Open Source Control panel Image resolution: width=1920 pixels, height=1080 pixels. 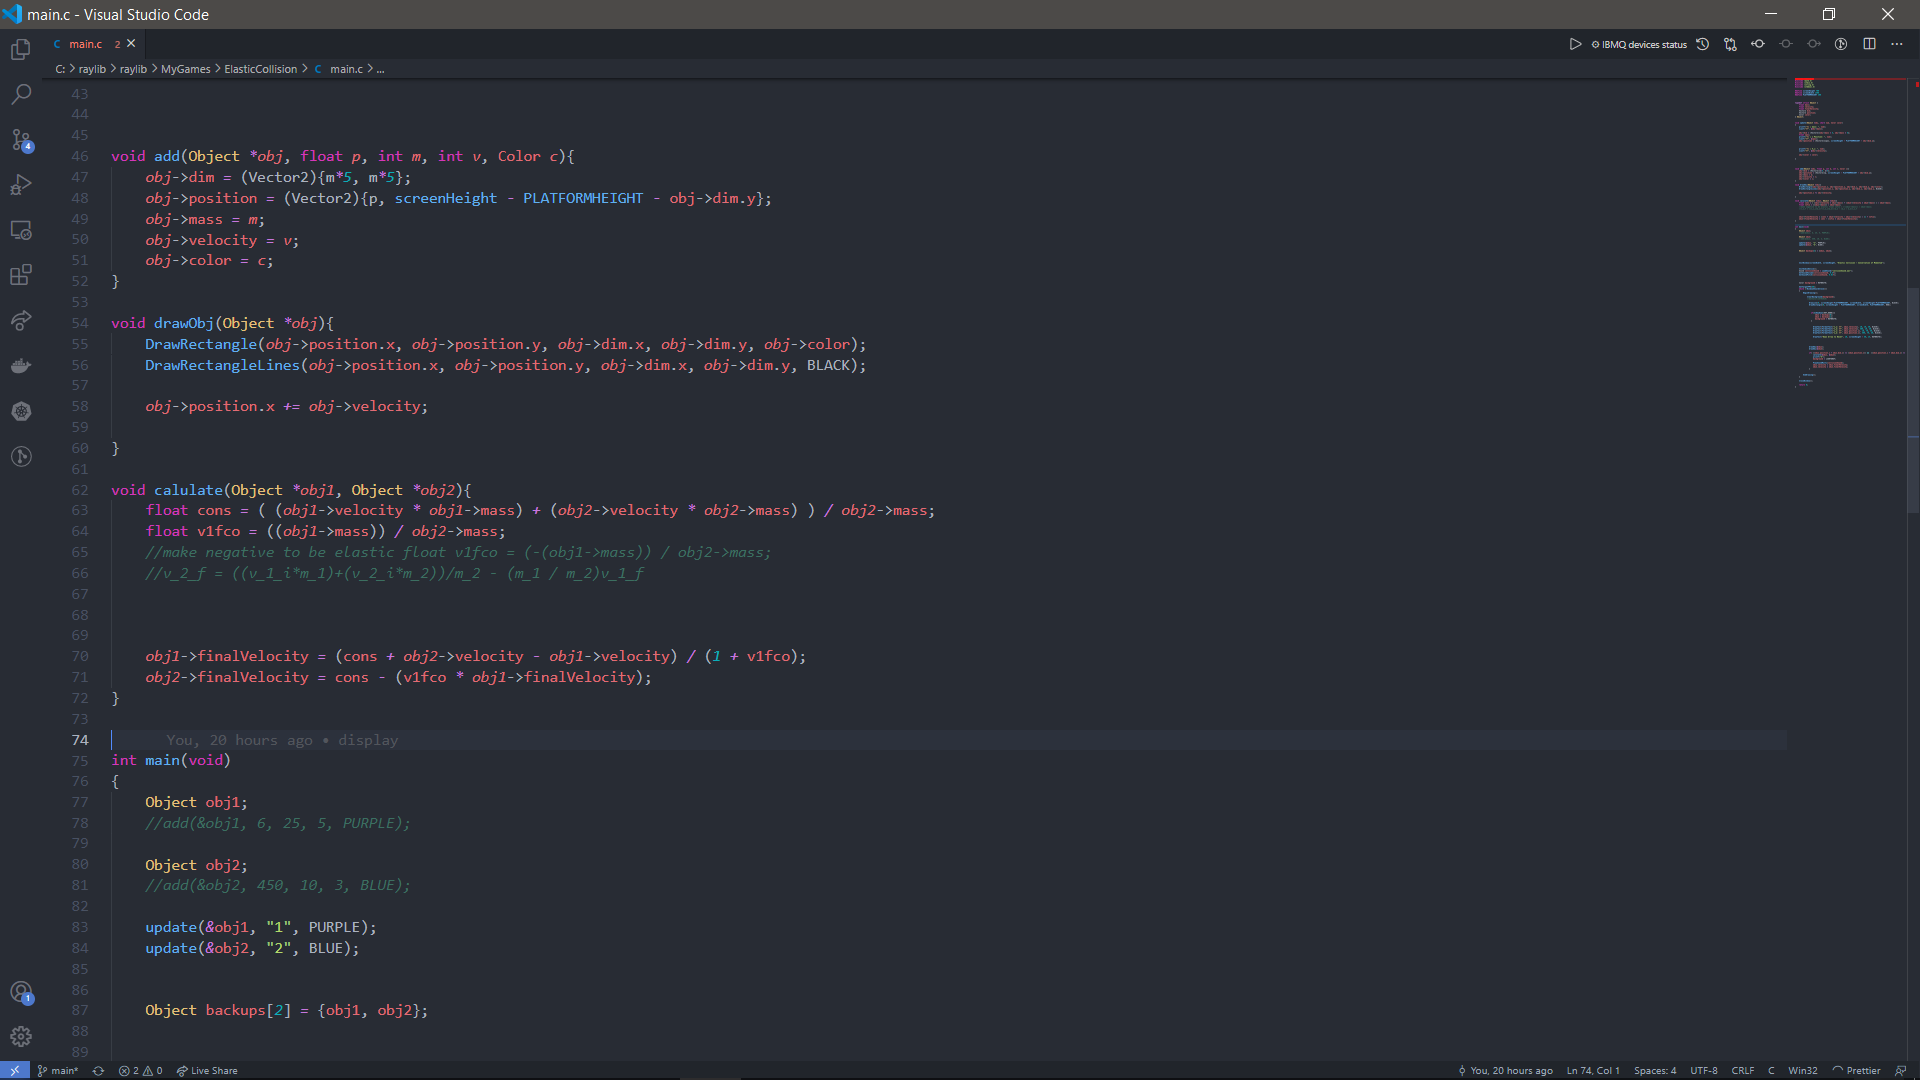click(21, 140)
